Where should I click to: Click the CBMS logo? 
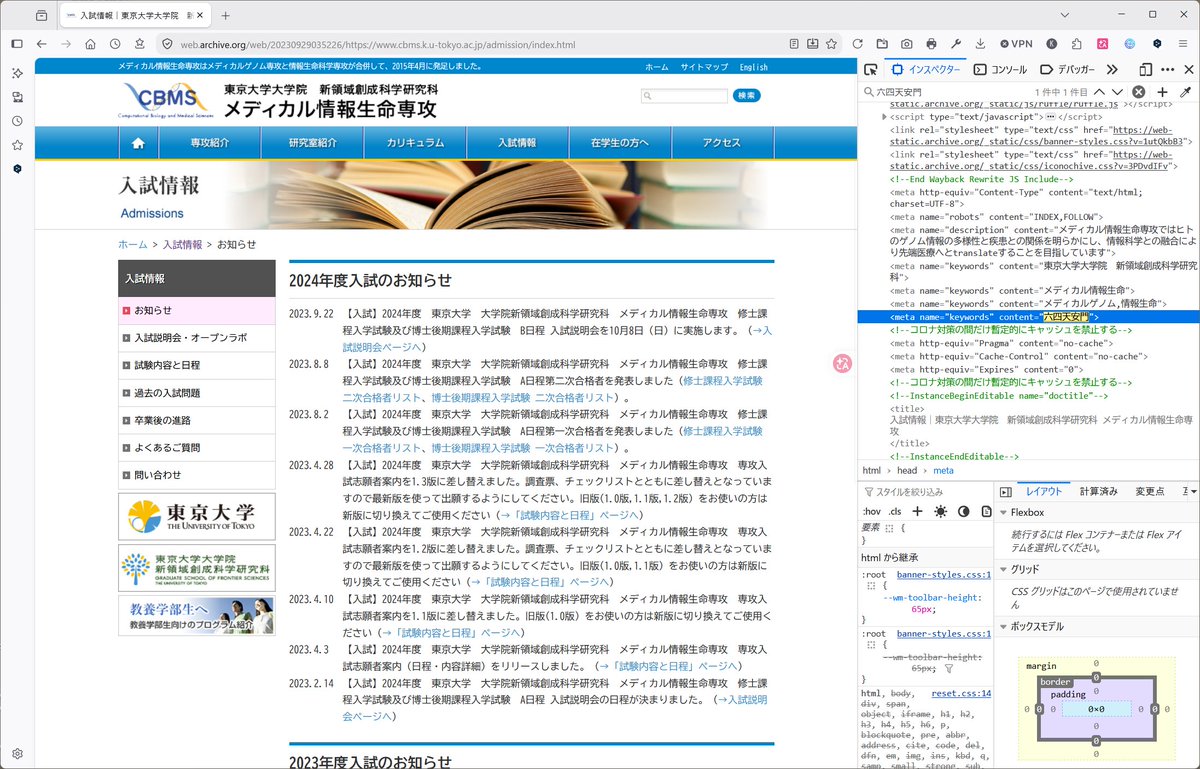[167, 100]
